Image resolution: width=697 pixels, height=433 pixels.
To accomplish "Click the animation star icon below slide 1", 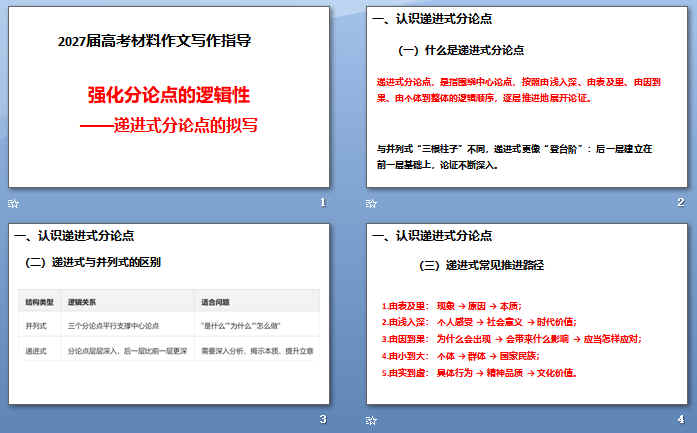I will (x=13, y=204).
